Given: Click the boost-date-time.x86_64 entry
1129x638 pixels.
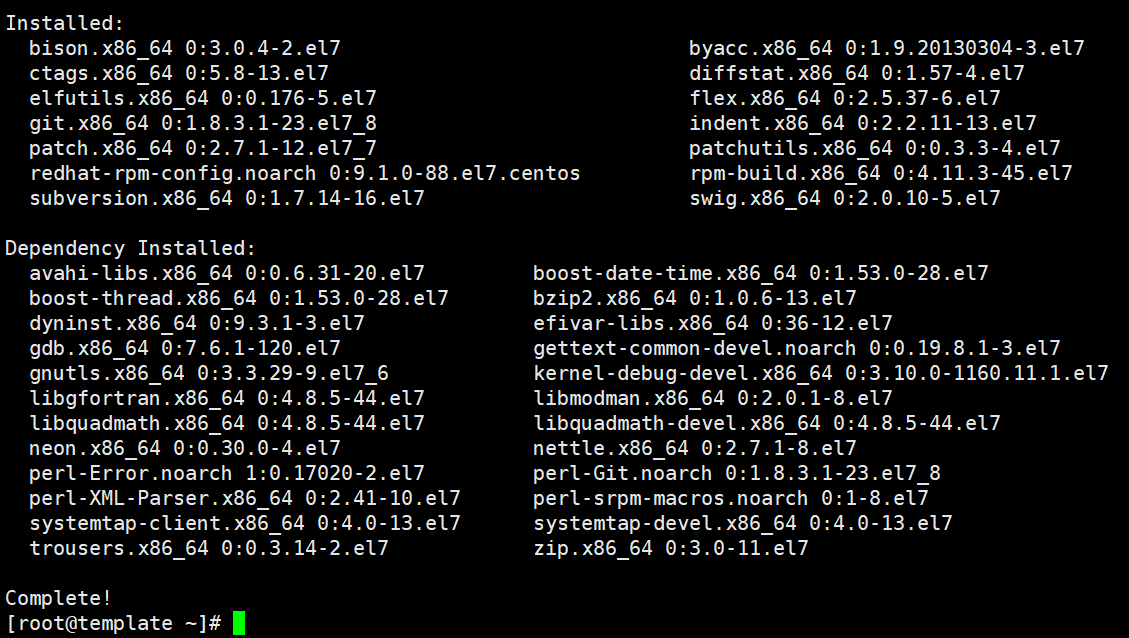Looking at the screenshot, I should [760, 273].
